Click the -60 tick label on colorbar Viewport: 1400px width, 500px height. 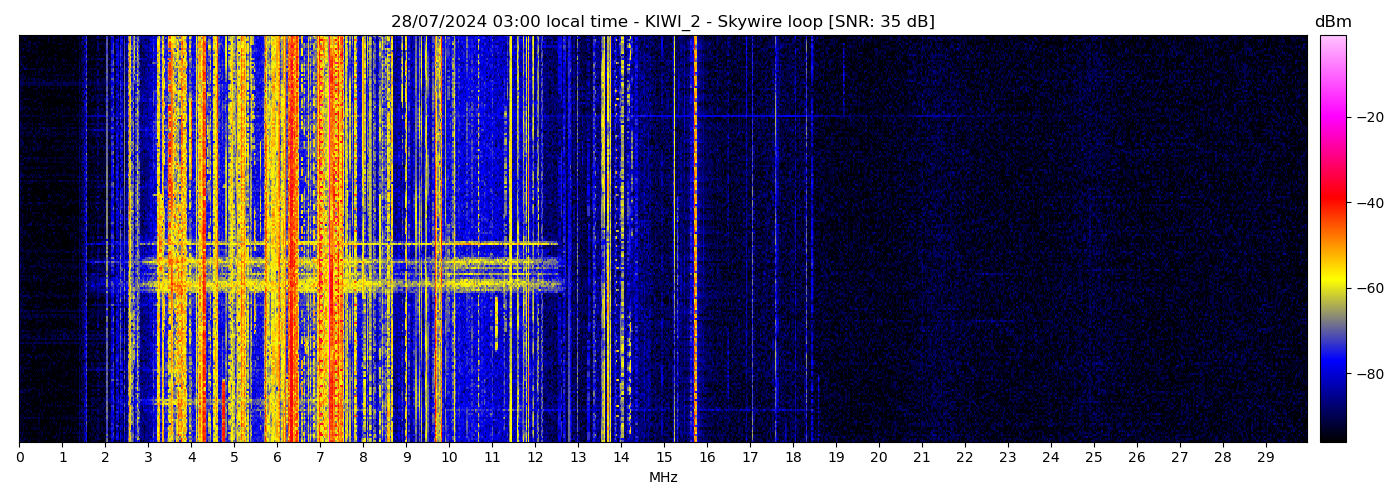[1368, 288]
